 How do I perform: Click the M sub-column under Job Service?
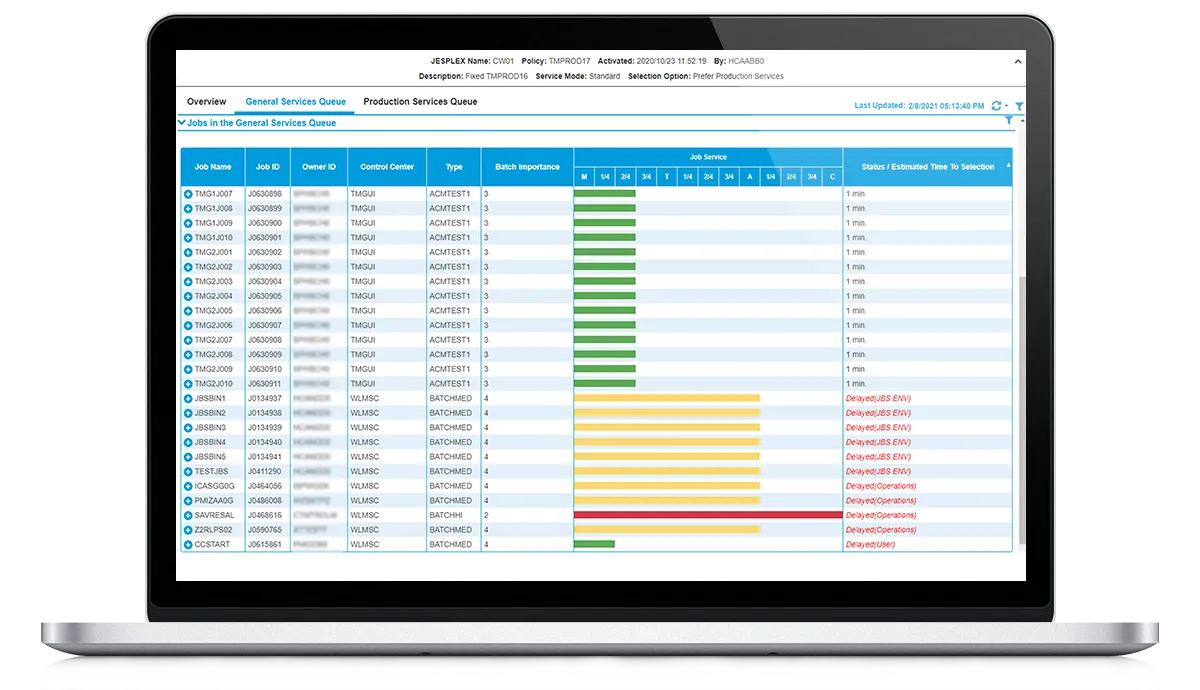[584, 177]
